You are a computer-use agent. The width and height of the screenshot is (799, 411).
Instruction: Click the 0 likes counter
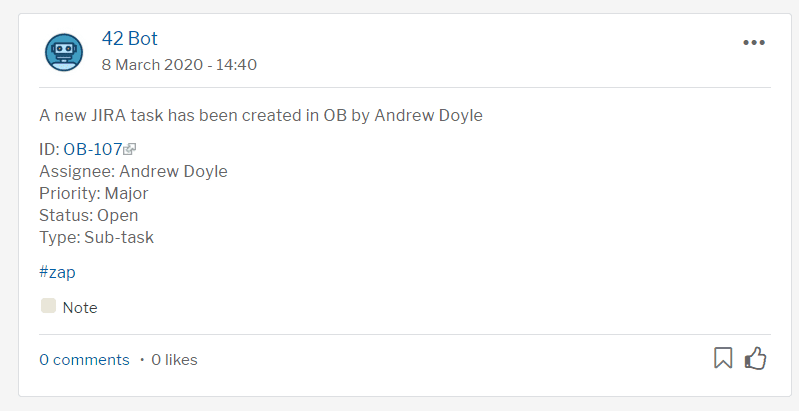(x=174, y=360)
